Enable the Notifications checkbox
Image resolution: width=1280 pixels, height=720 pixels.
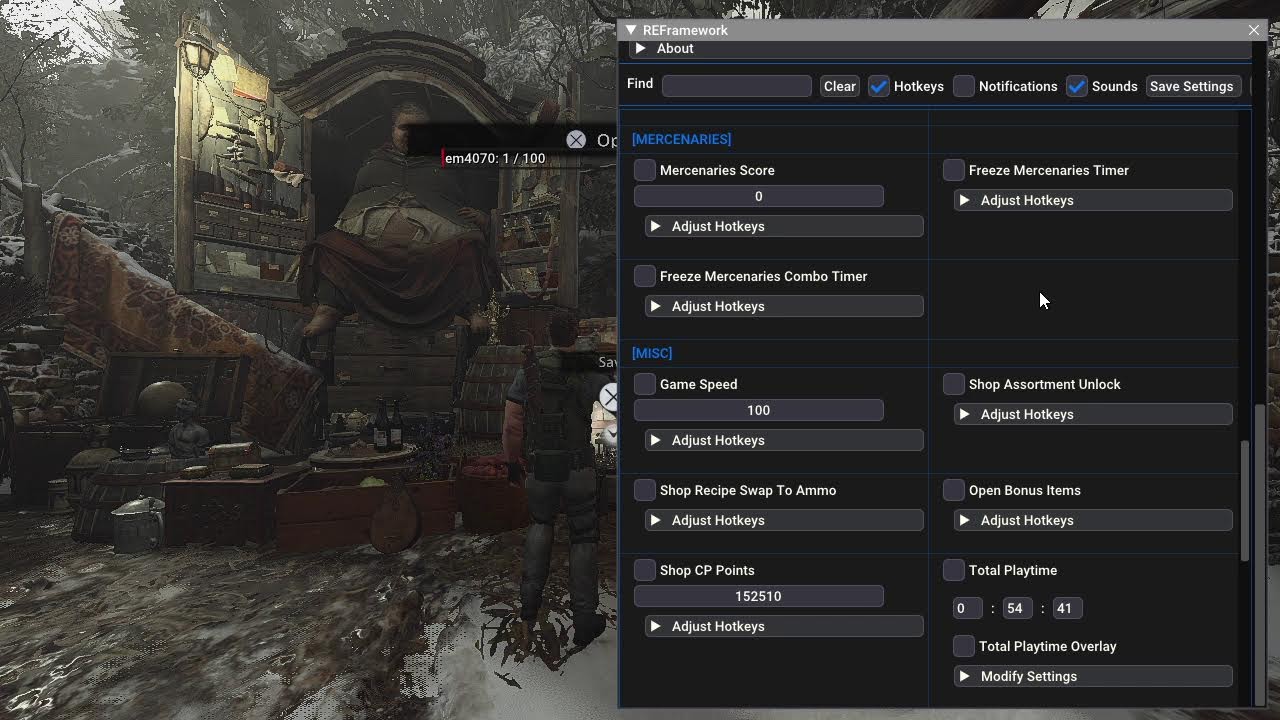[964, 86]
